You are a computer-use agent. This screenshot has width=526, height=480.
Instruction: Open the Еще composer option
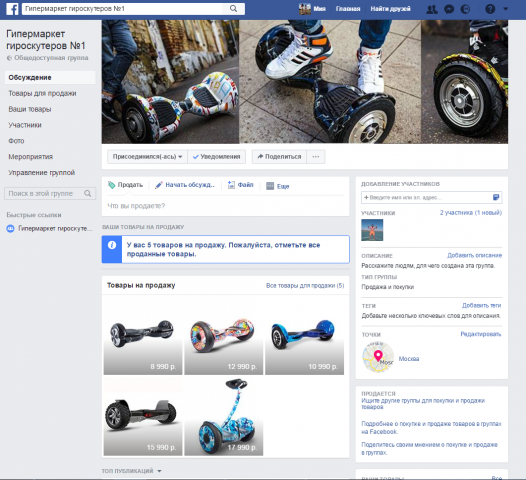pyautogui.click(x=278, y=186)
